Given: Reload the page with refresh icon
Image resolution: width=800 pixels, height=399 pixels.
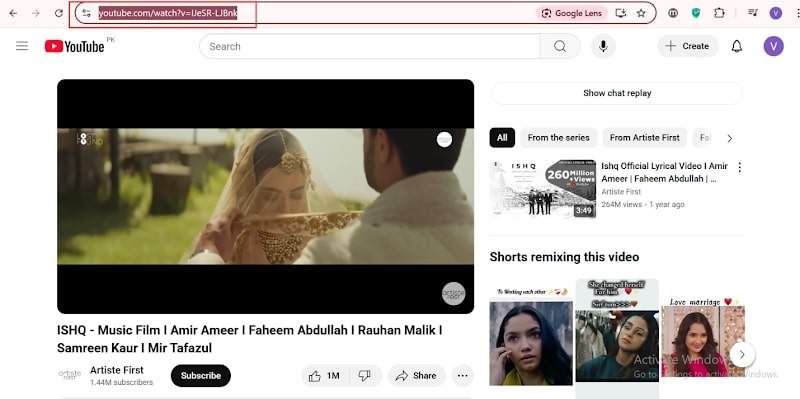Looking at the screenshot, I should pos(59,13).
